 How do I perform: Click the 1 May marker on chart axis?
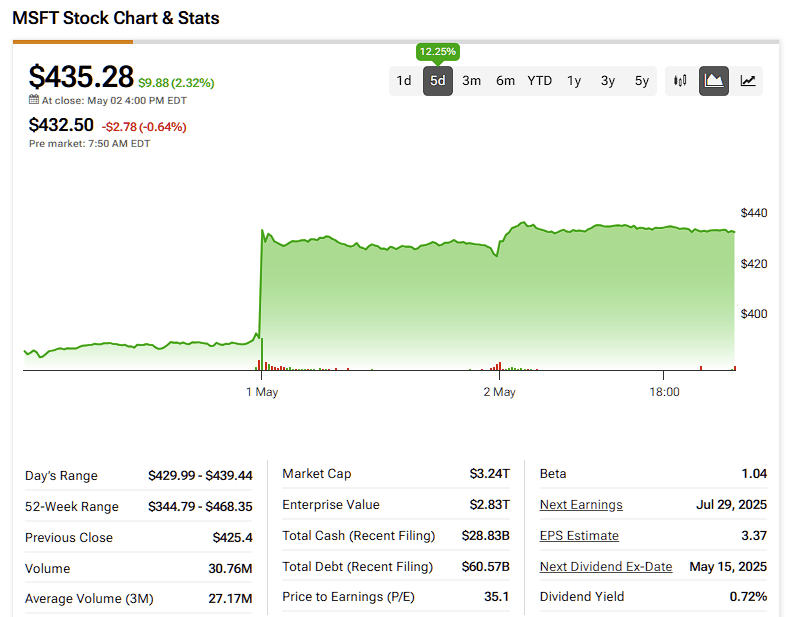(262, 392)
